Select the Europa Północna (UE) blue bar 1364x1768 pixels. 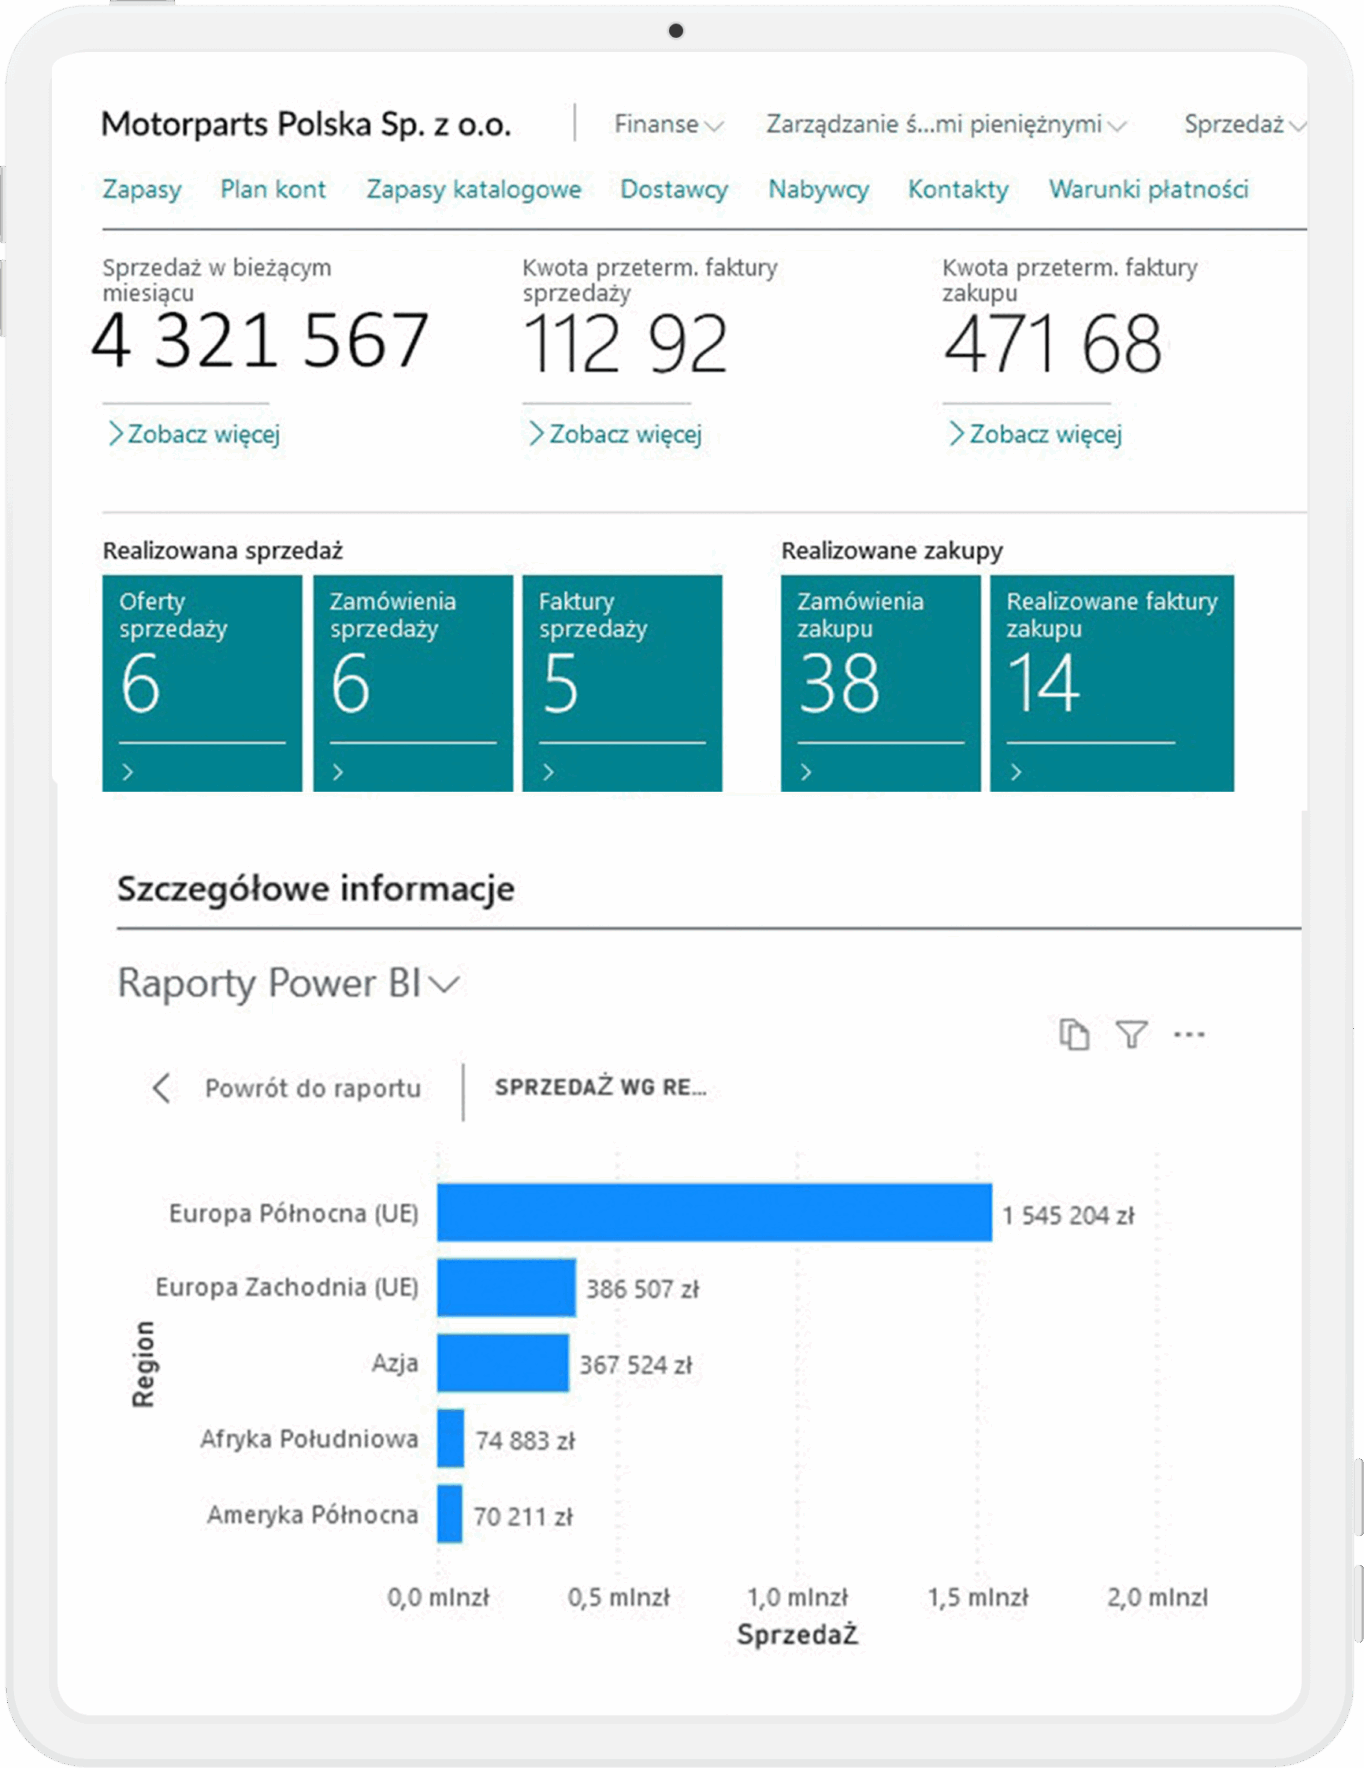(714, 1212)
